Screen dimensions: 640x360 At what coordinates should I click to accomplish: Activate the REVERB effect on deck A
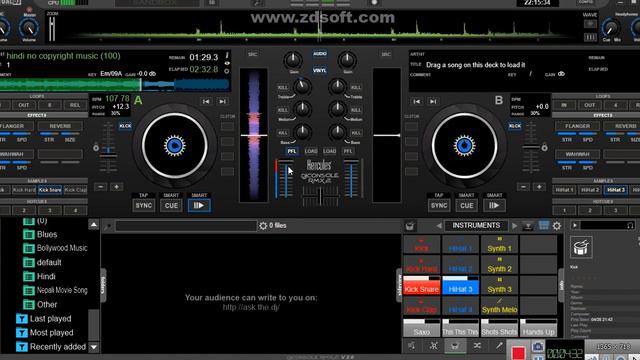tap(60, 126)
